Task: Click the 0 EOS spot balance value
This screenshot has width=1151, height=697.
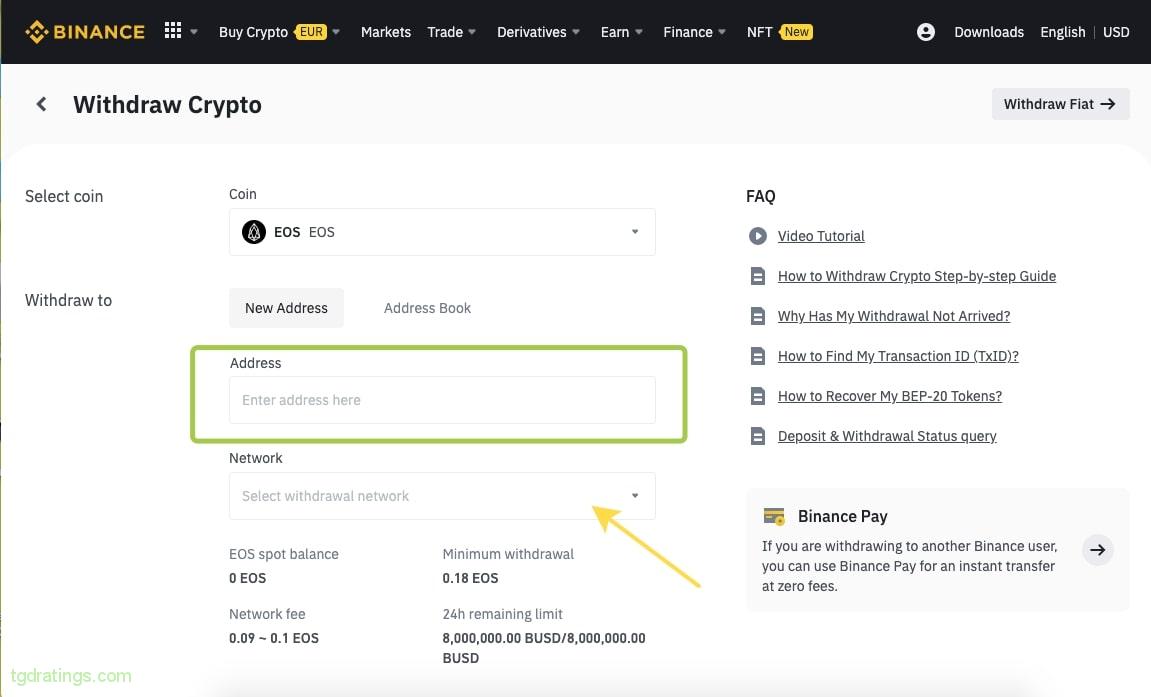Action: point(247,578)
